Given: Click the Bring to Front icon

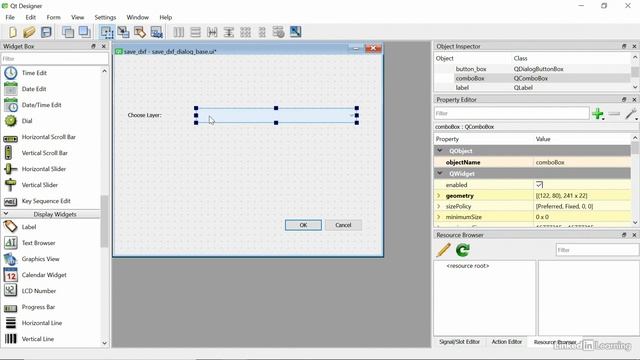Looking at the screenshot, I should coord(84,32).
